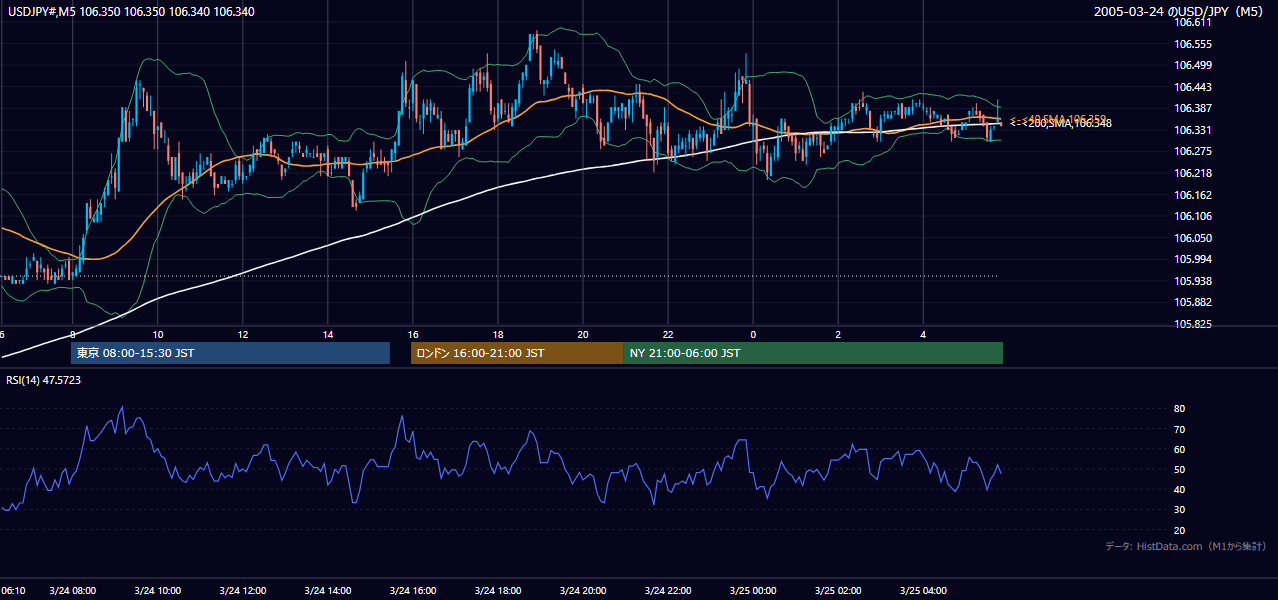Click hour label 12 under price chart
The height and width of the screenshot is (600, 1278).
[x=242, y=334]
